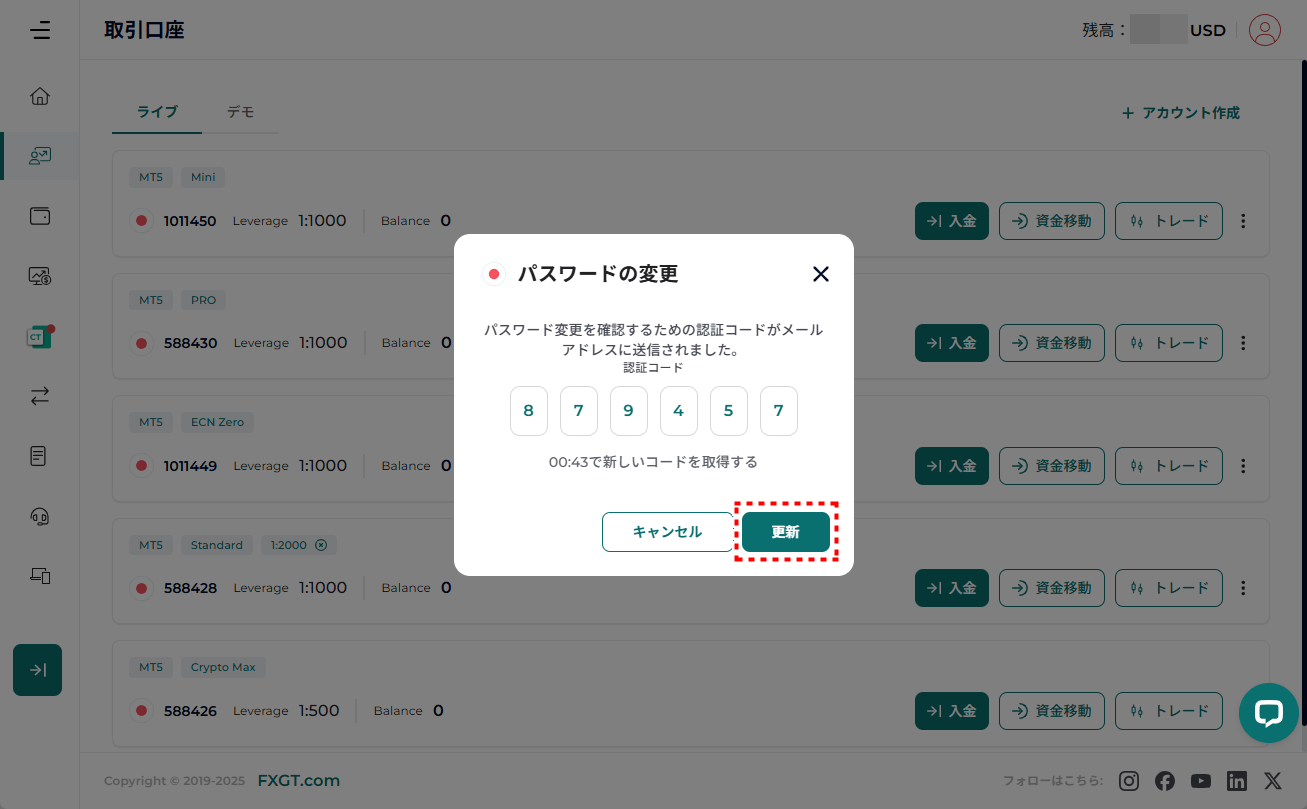Image resolution: width=1307 pixels, height=809 pixels.
Task: Switch to the デモ tab
Action: [x=240, y=112]
